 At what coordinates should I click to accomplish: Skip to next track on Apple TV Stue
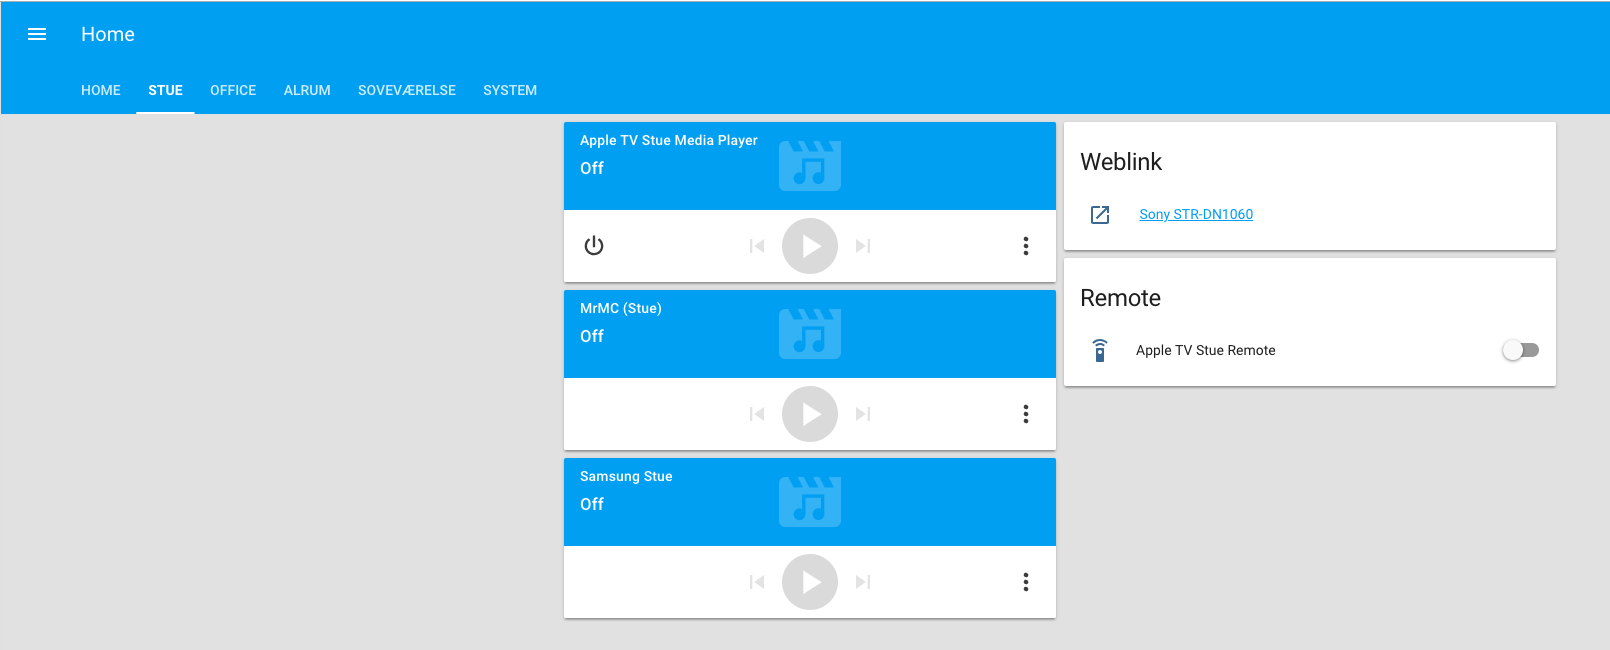pyautogui.click(x=863, y=246)
